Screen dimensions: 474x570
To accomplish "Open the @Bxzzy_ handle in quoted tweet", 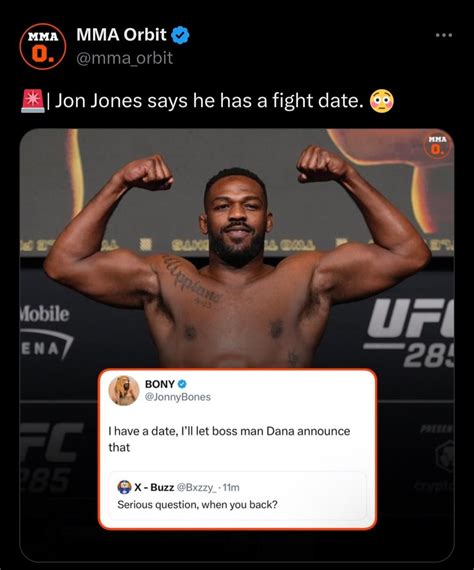I will (196, 487).
